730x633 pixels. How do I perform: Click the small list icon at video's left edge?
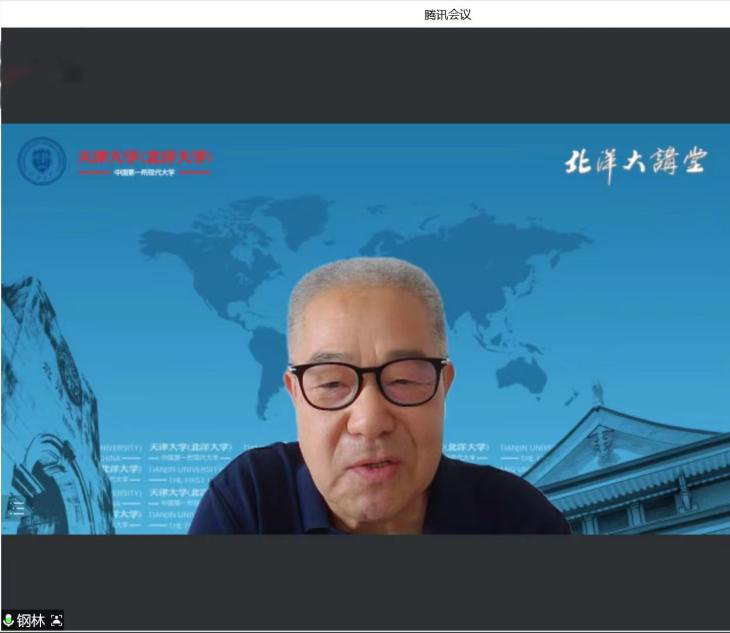pos(16,507)
